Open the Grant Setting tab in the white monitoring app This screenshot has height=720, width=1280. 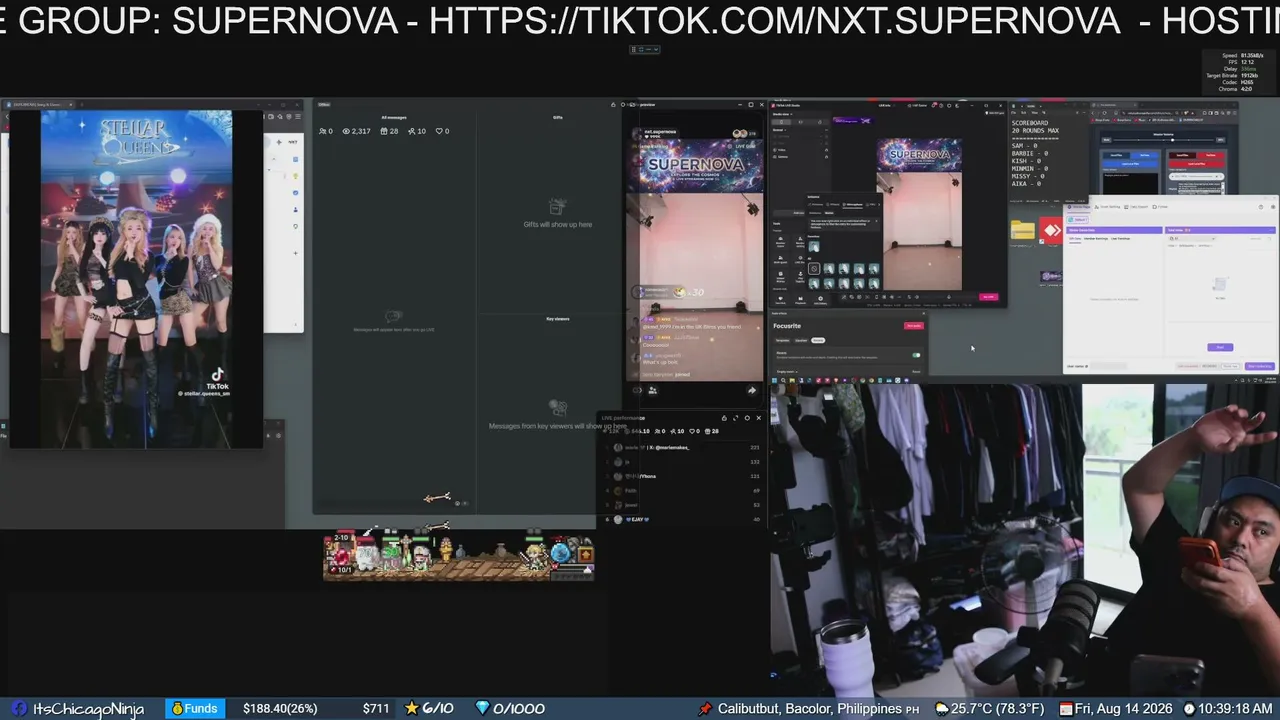pyautogui.click(x=1106, y=207)
